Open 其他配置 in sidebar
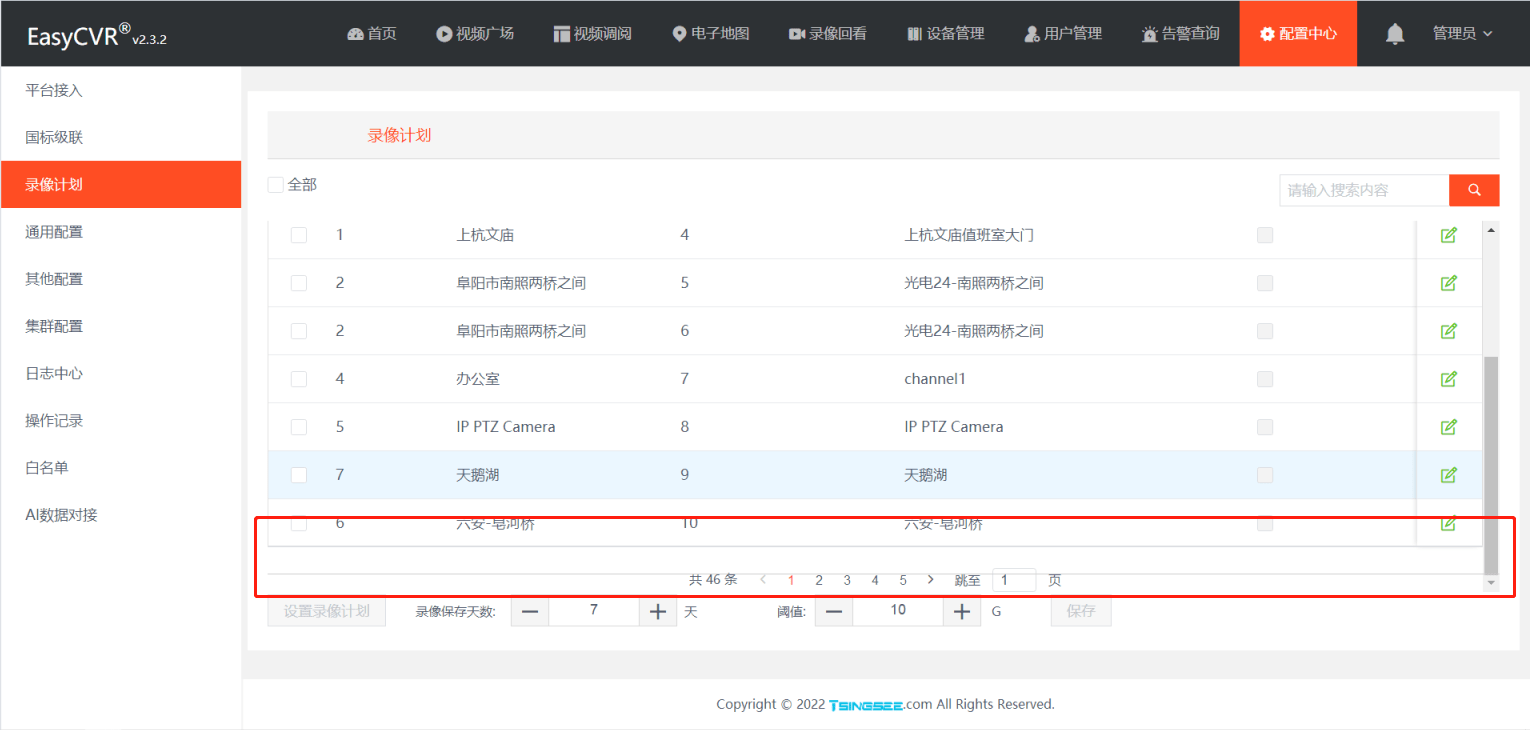1530x730 pixels. point(121,278)
